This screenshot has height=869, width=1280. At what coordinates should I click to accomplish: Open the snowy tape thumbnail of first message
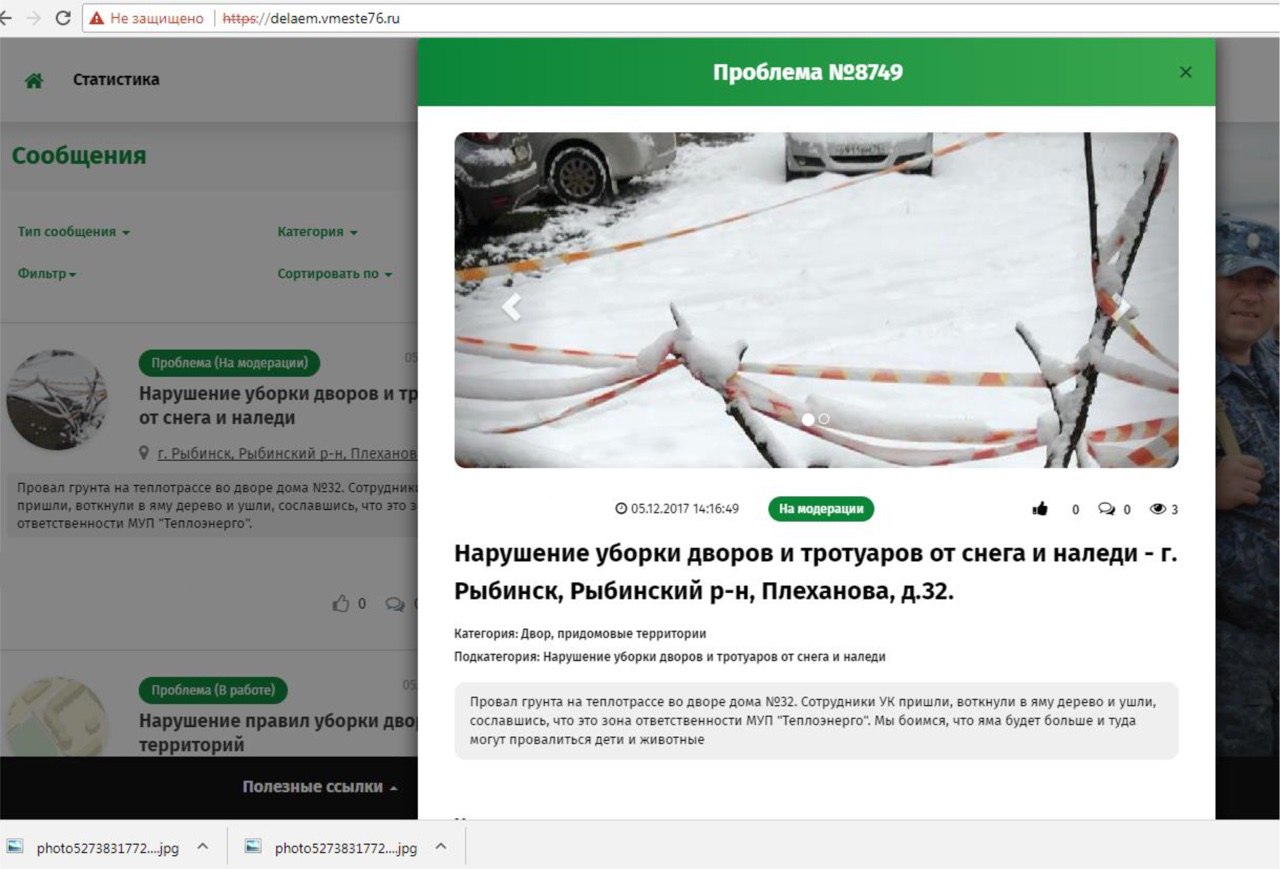(x=57, y=399)
